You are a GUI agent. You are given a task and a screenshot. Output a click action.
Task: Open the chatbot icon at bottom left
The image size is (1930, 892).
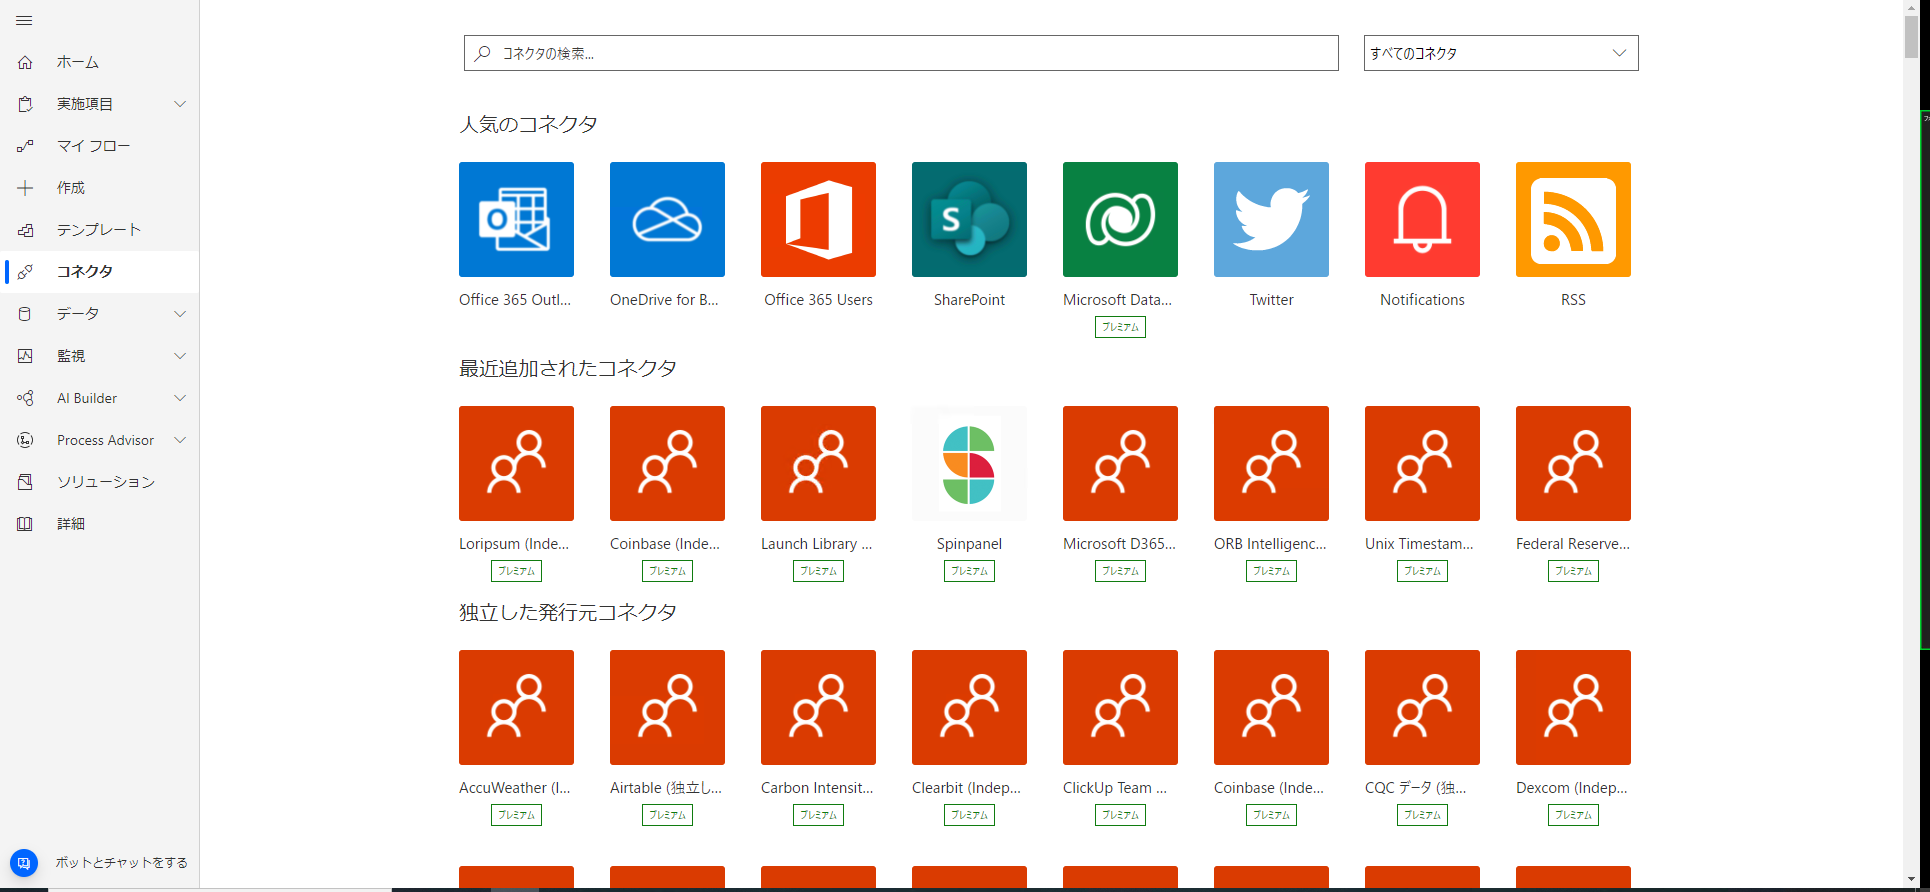pos(24,862)
